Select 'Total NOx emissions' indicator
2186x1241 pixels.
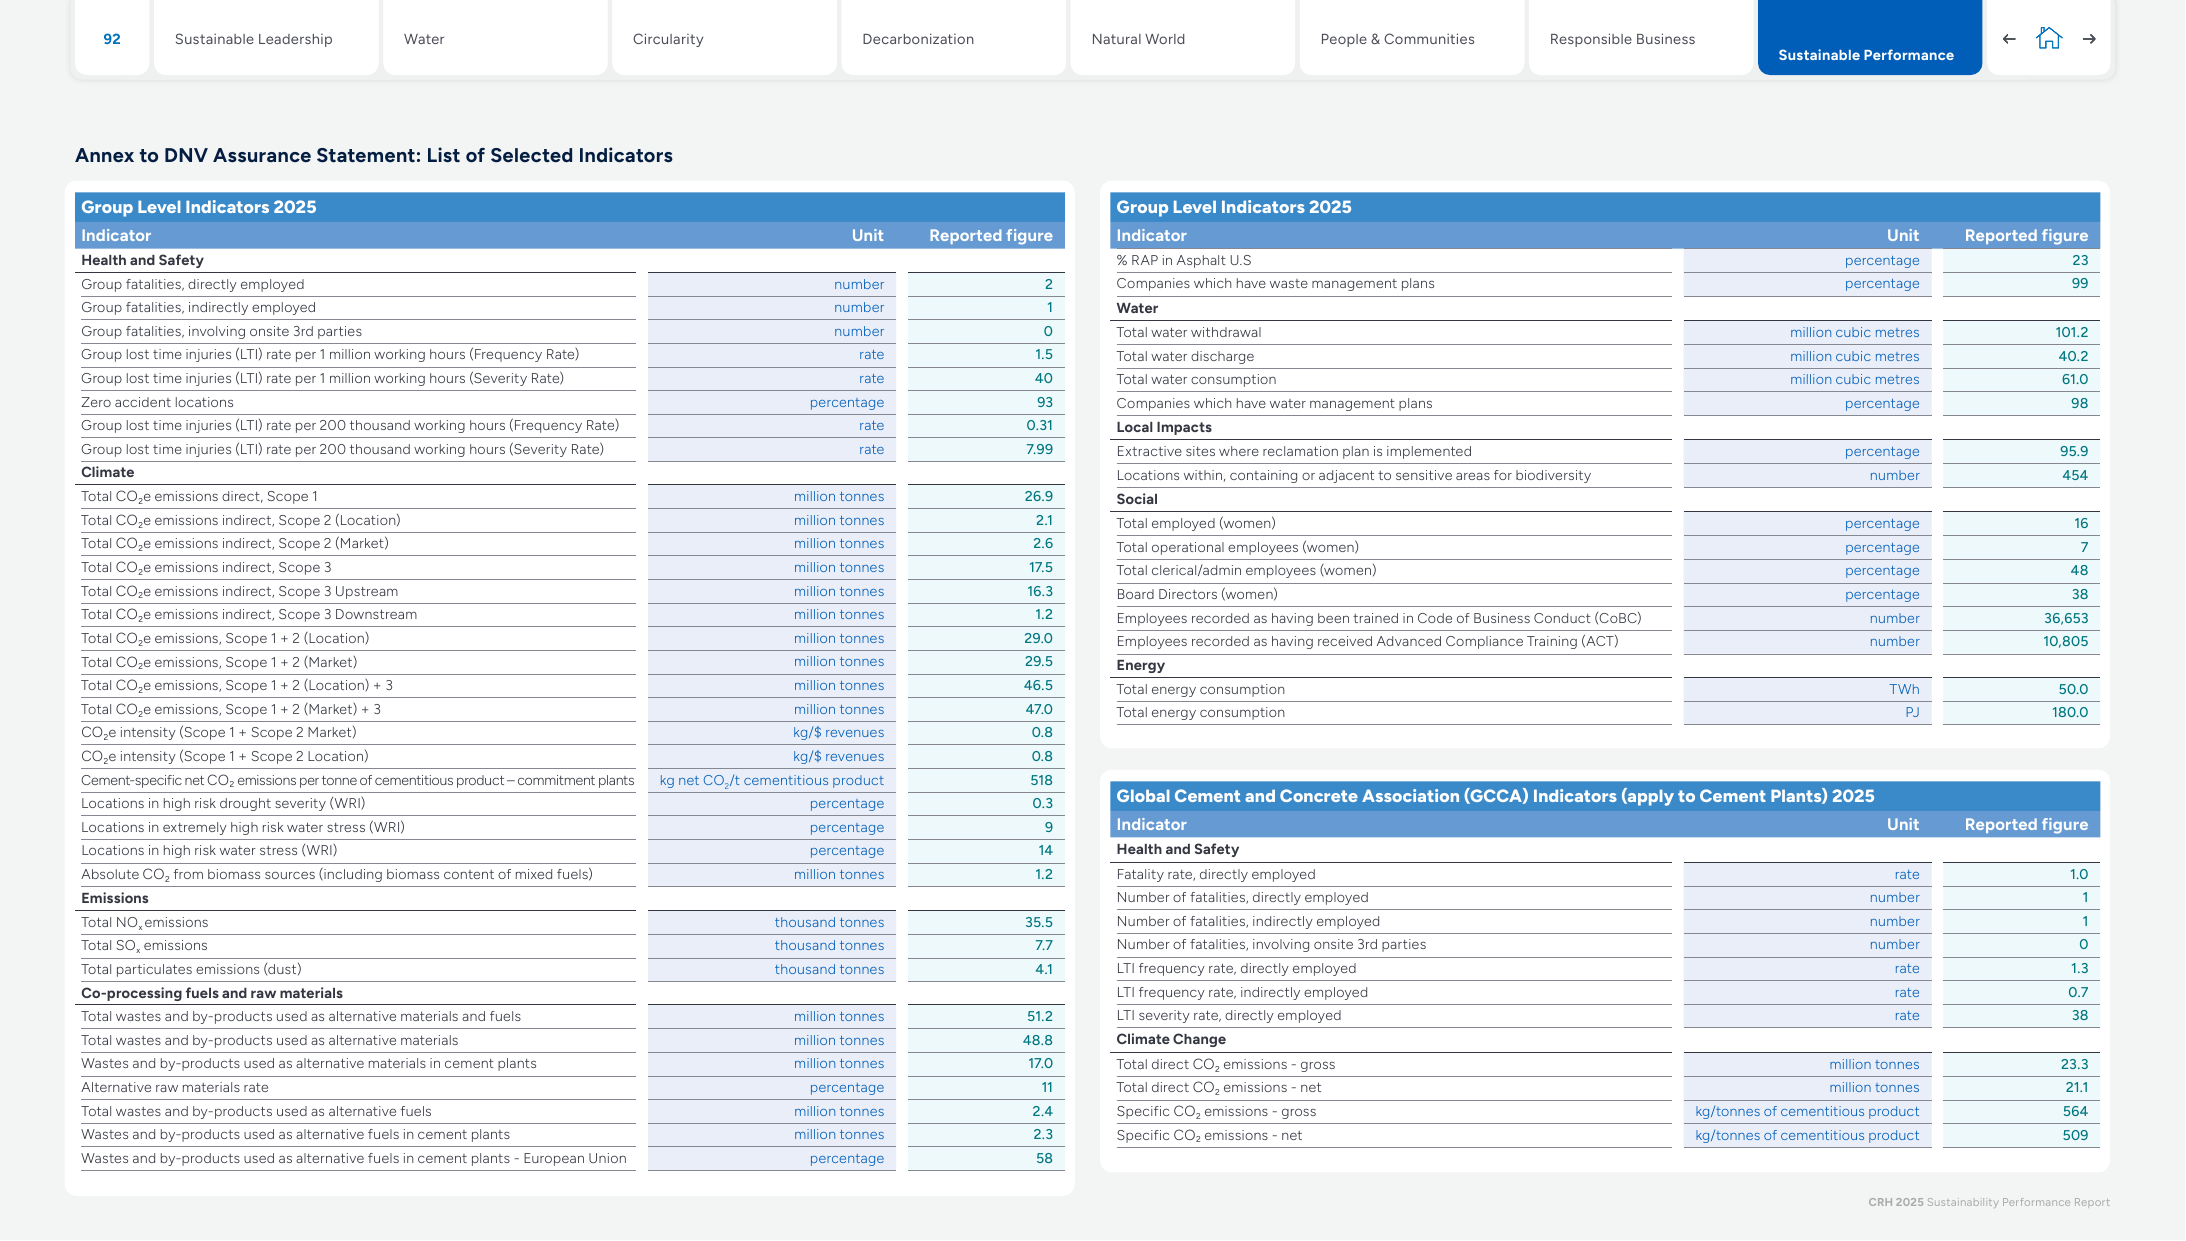click(x=145, y=923)
